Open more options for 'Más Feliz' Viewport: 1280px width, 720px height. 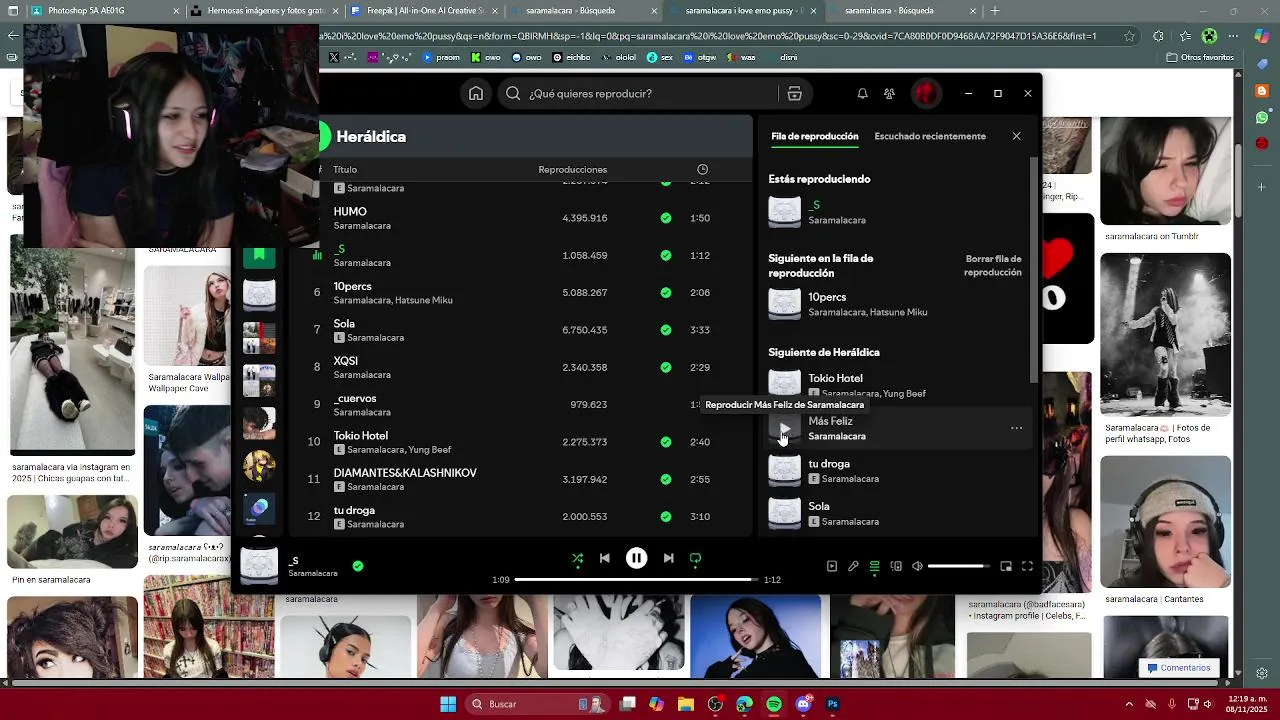[x=1016, y=428]
